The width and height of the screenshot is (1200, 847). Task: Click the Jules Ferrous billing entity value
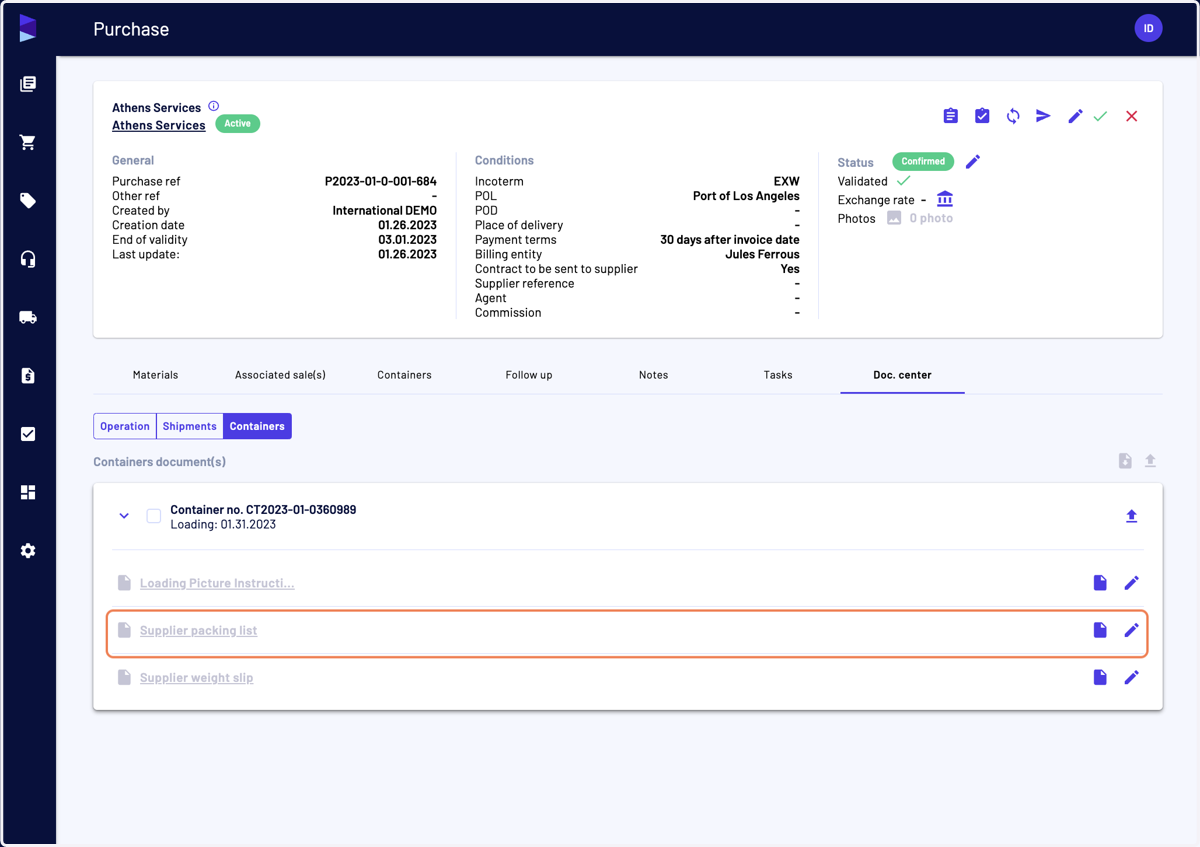click(762, 254)
